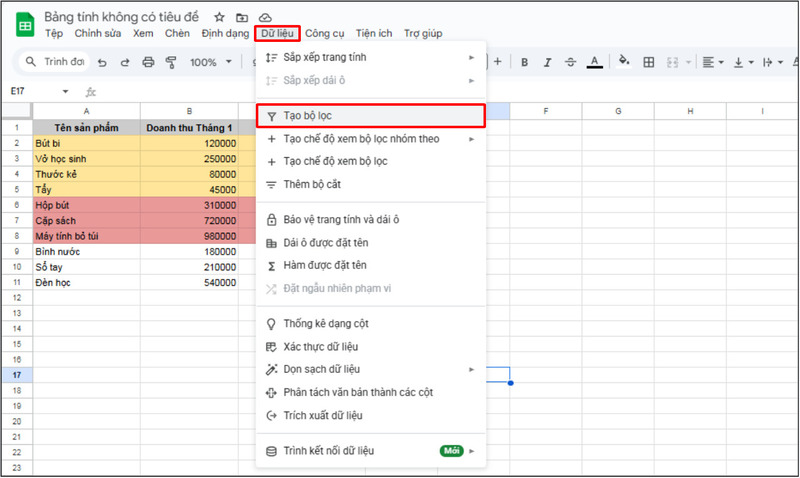Screen dimensions: 800x478
Task: Click the Borders icon
Action: point(648,62)
